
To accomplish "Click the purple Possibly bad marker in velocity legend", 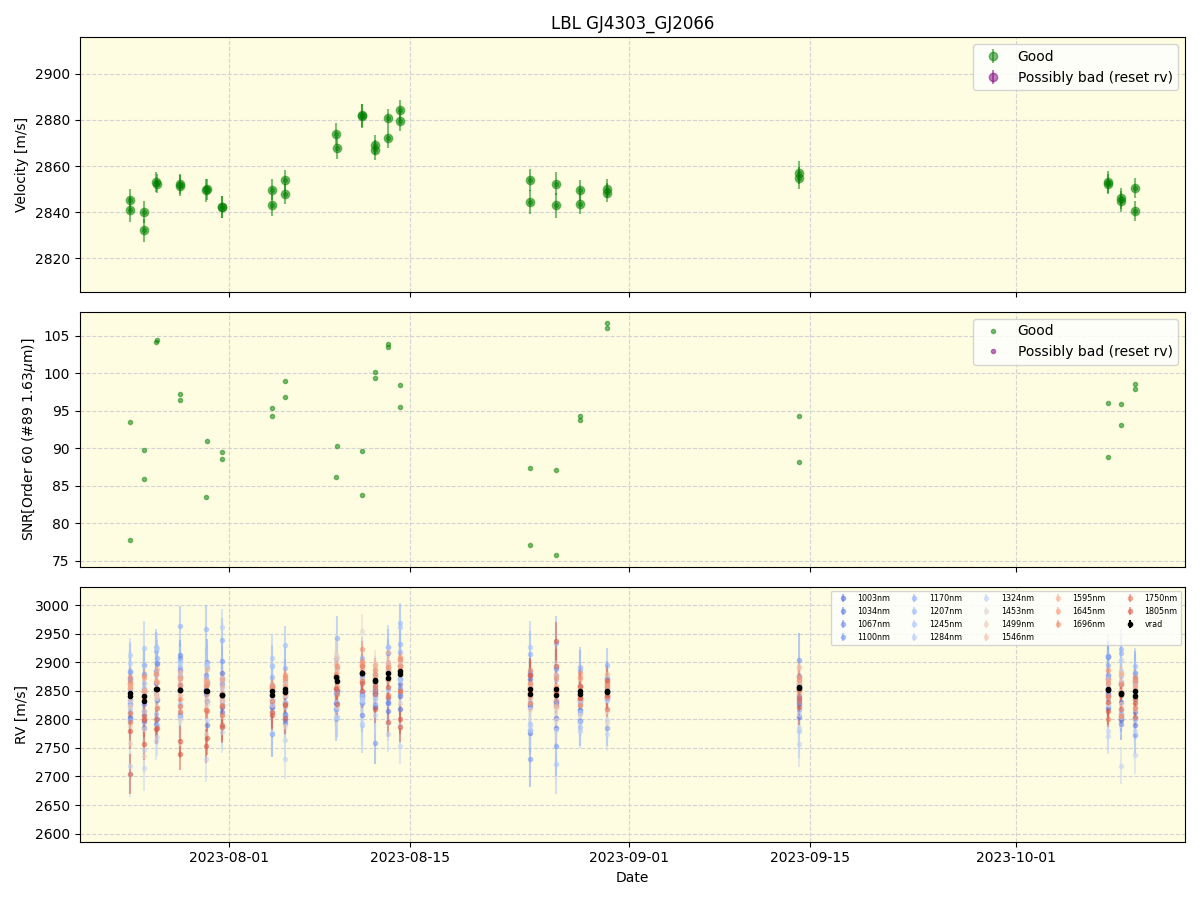I will point(993,77).
